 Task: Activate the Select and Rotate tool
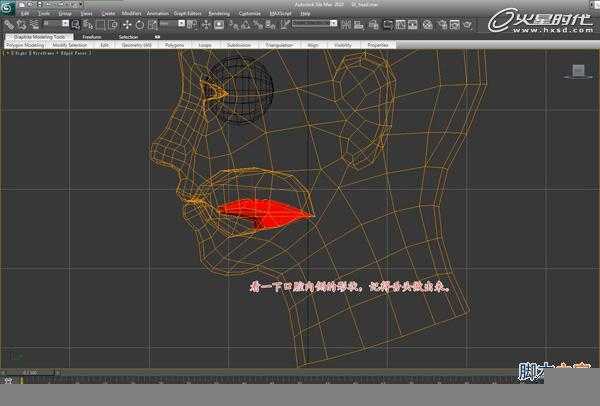click(x=140, y=25)
